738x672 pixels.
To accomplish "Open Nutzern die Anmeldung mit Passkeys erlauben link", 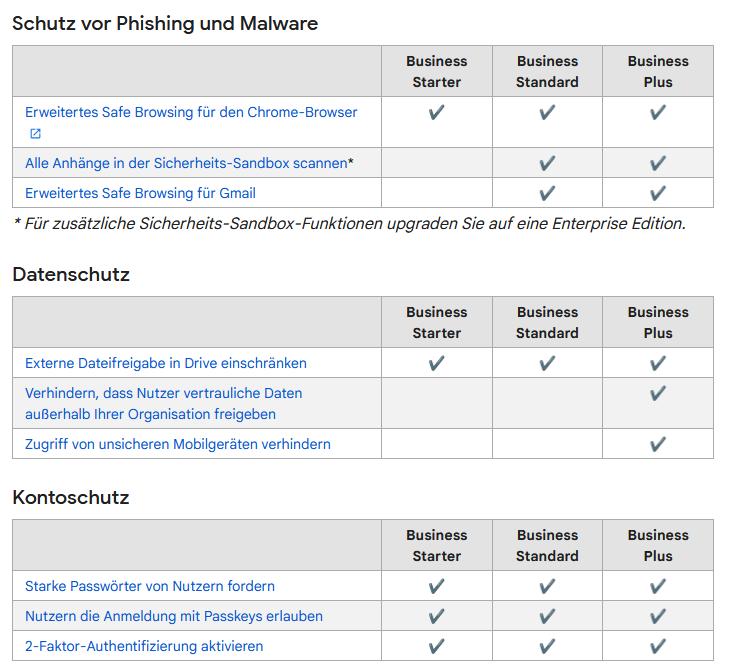I will coord(174,617).
